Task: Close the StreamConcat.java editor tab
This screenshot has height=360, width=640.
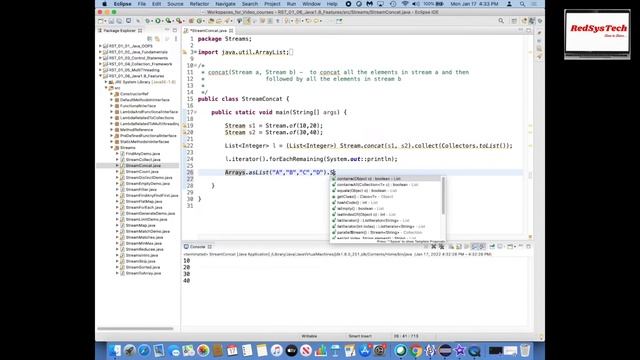Action: coord(231,31)
